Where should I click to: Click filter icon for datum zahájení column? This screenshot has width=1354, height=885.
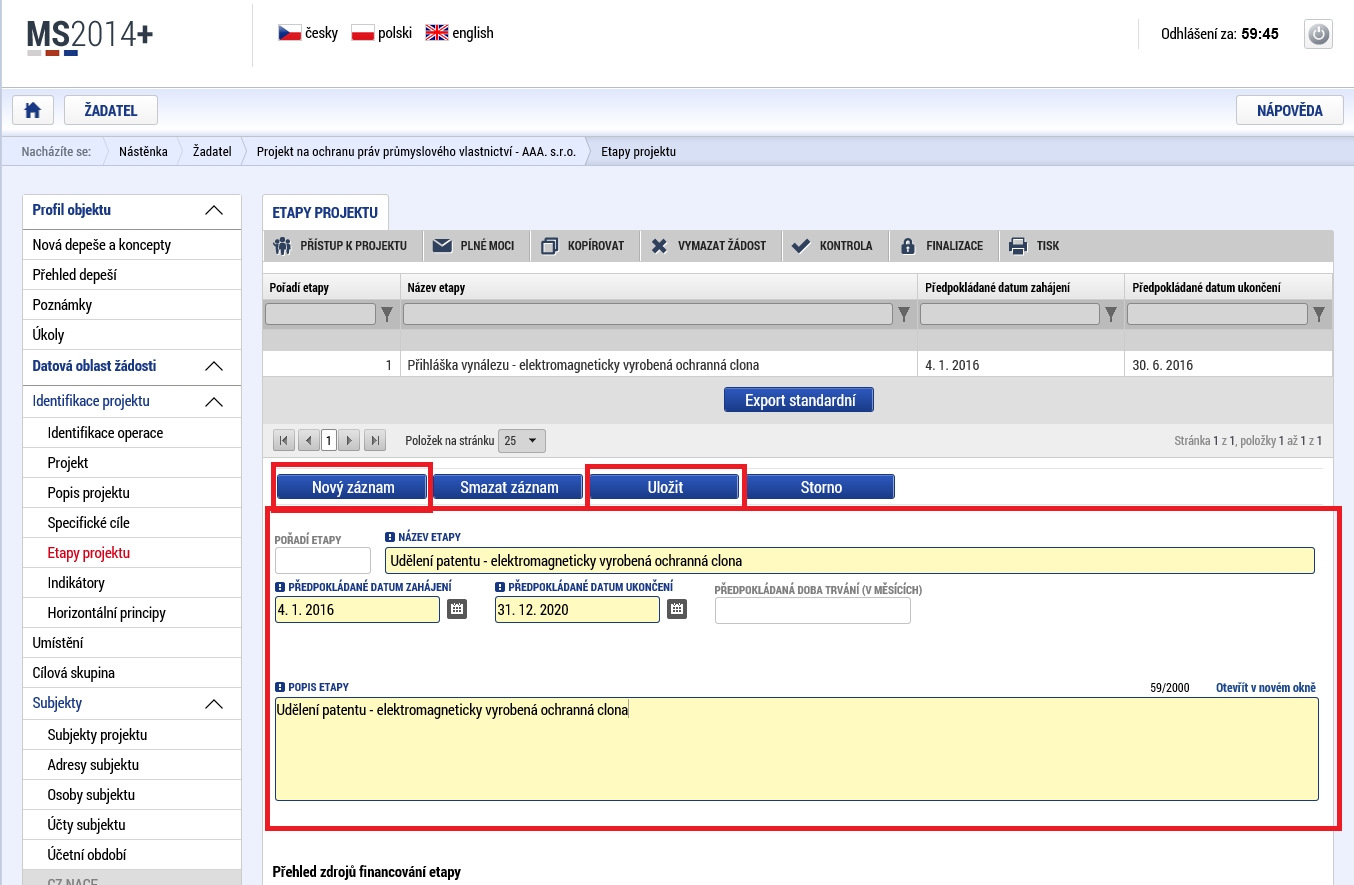point(1111,314)
